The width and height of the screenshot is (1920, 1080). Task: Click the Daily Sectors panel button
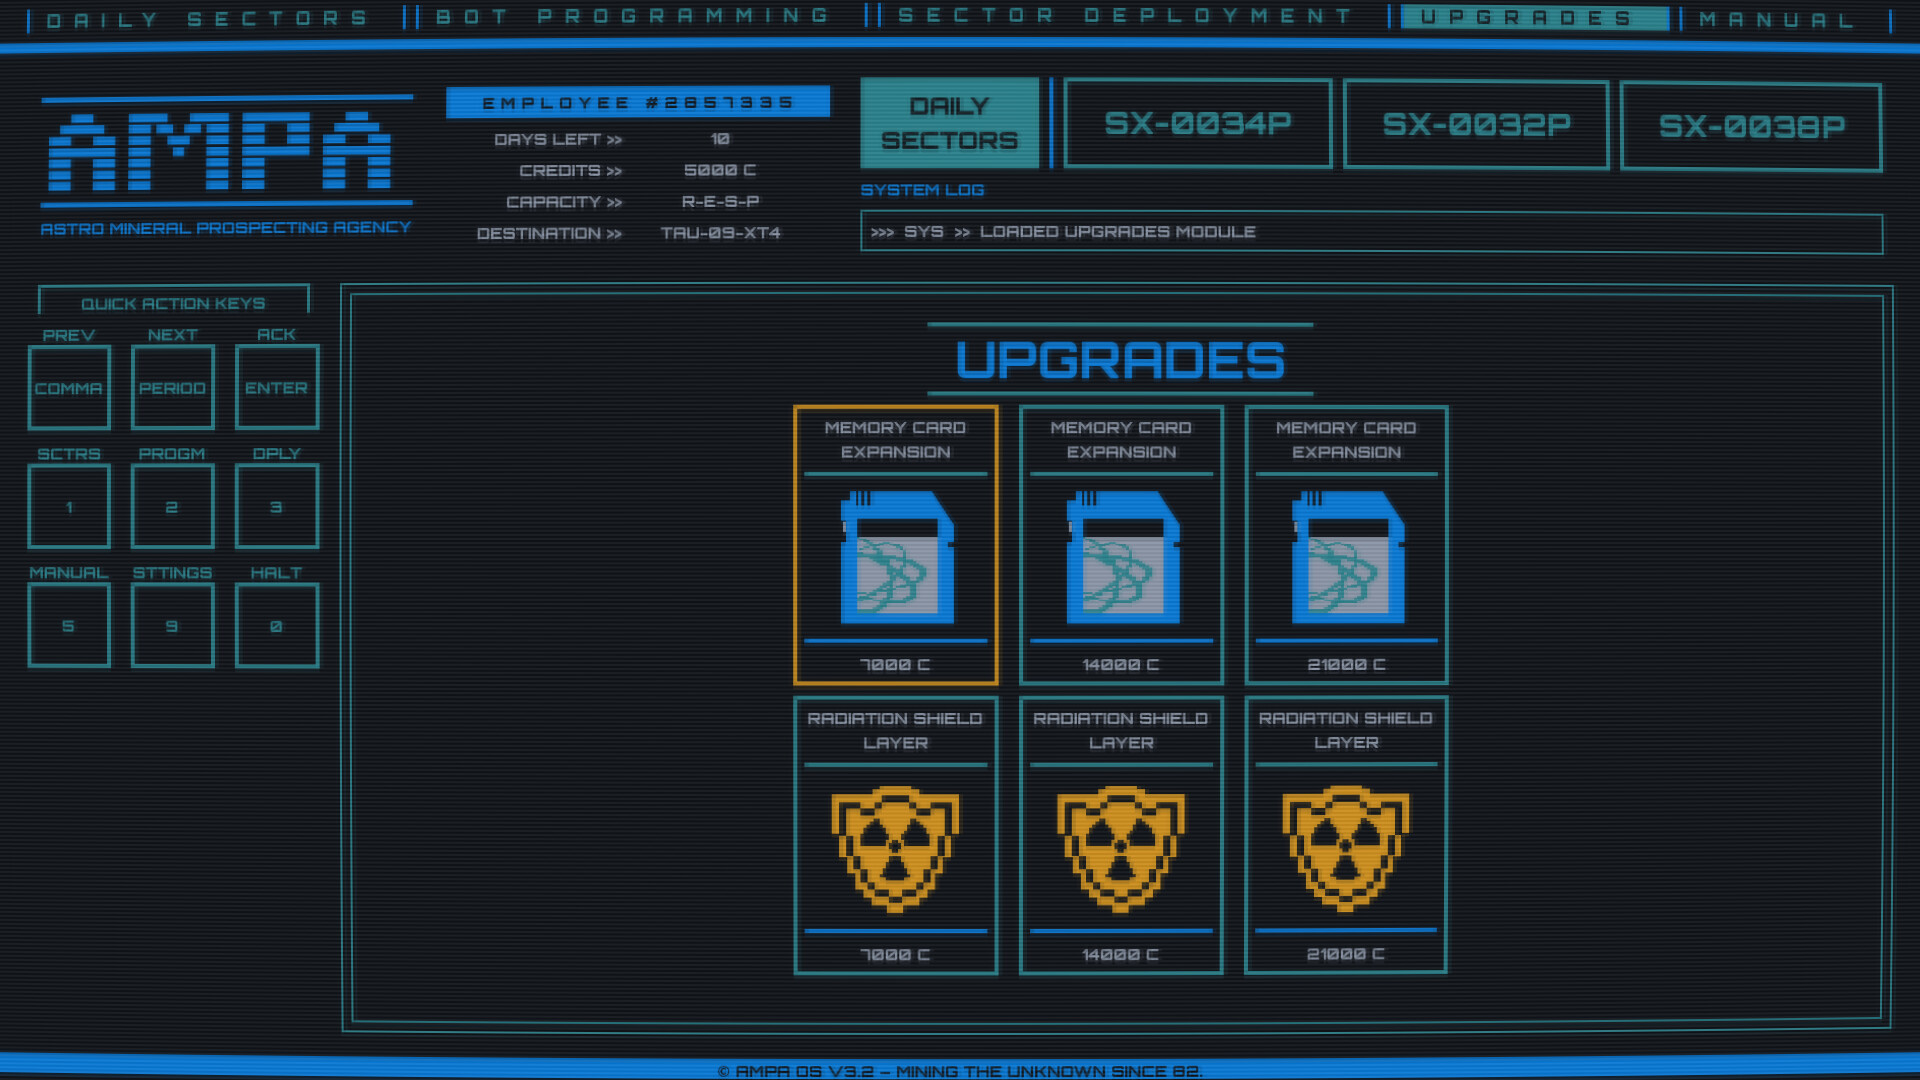(949, 121)
